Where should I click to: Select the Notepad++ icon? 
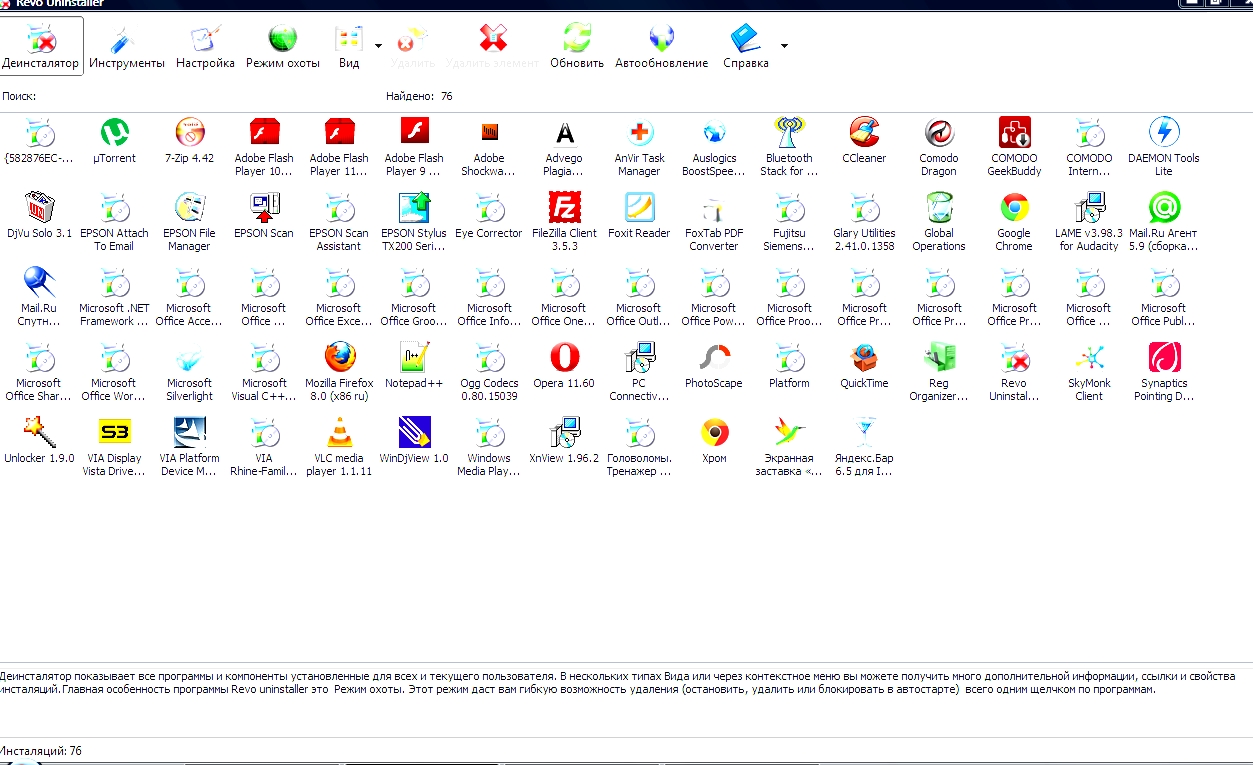point(415,357)
